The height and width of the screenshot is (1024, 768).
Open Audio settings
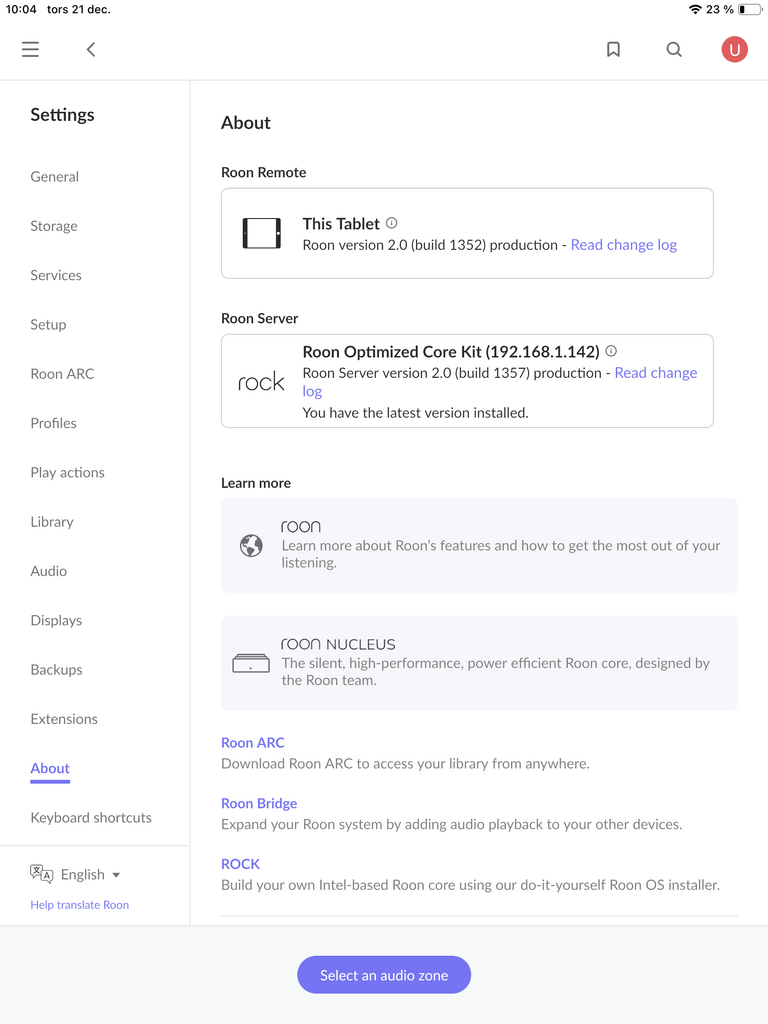coord(48,571)
